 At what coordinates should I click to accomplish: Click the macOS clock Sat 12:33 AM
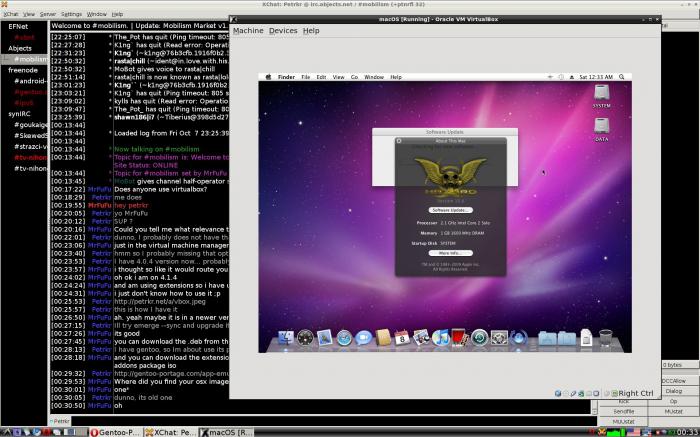coord(596,77)
